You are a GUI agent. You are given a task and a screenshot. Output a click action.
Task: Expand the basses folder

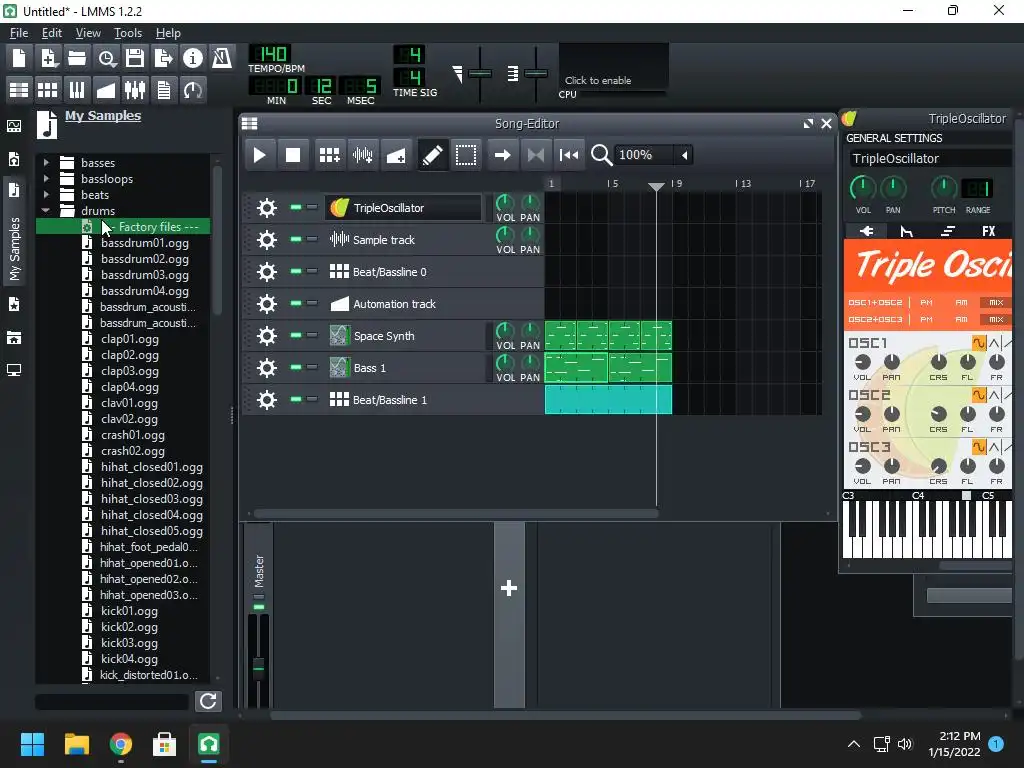click(x=46, y=162)
